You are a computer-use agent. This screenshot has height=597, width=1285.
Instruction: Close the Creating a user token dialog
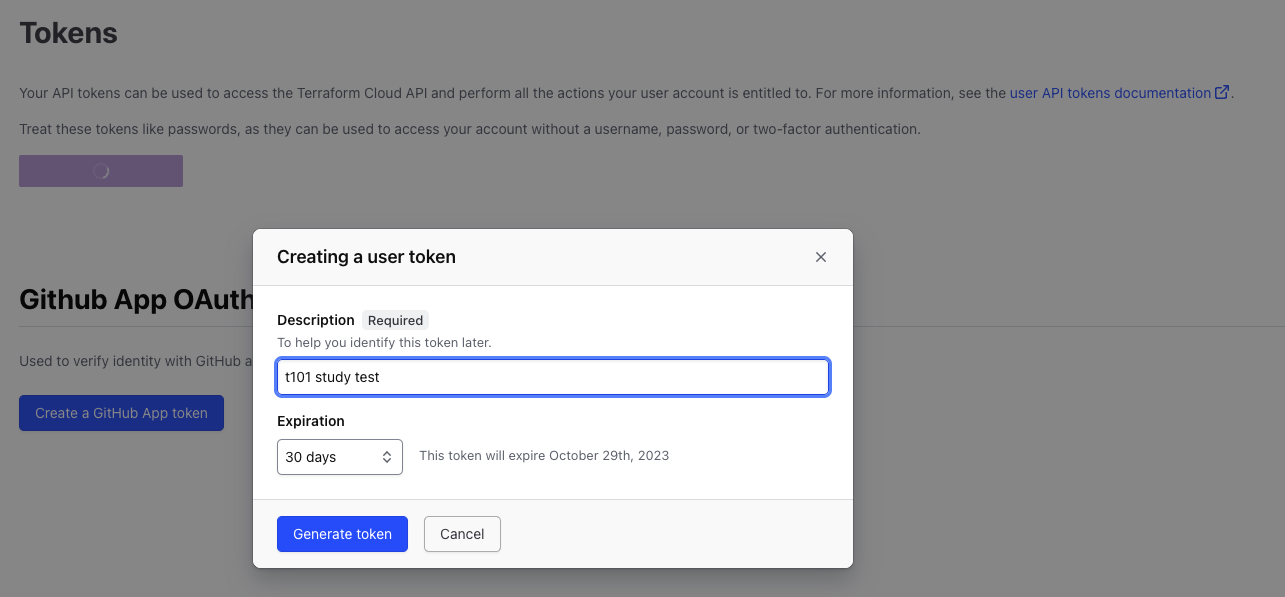click(x=821, y=257)
